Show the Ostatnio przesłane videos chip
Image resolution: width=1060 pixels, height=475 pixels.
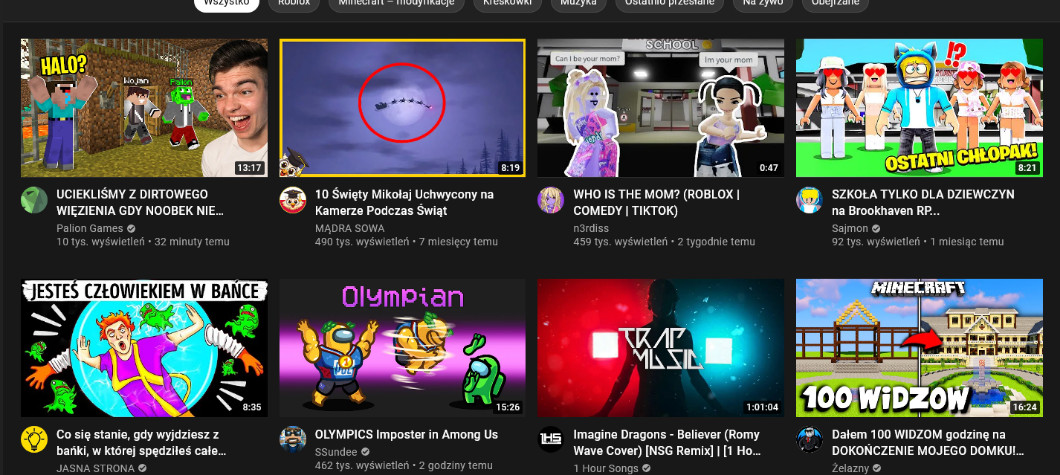pyautogui.click(x=673, y=4)
